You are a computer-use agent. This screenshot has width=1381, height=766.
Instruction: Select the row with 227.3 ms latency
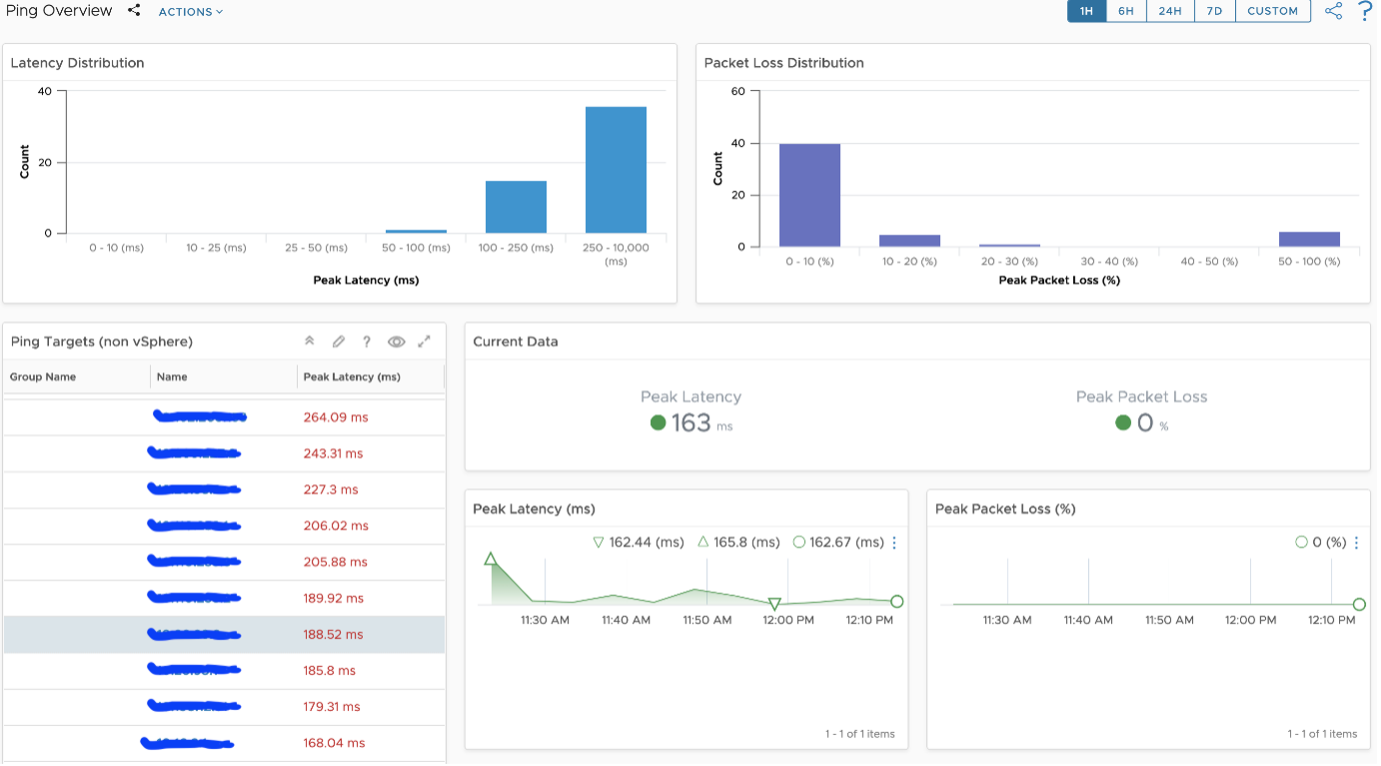(x=224, y=489)
